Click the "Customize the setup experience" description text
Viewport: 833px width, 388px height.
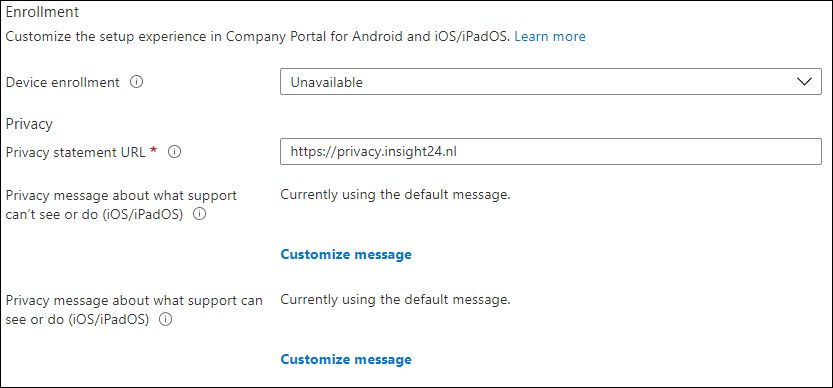coord(258,37)
